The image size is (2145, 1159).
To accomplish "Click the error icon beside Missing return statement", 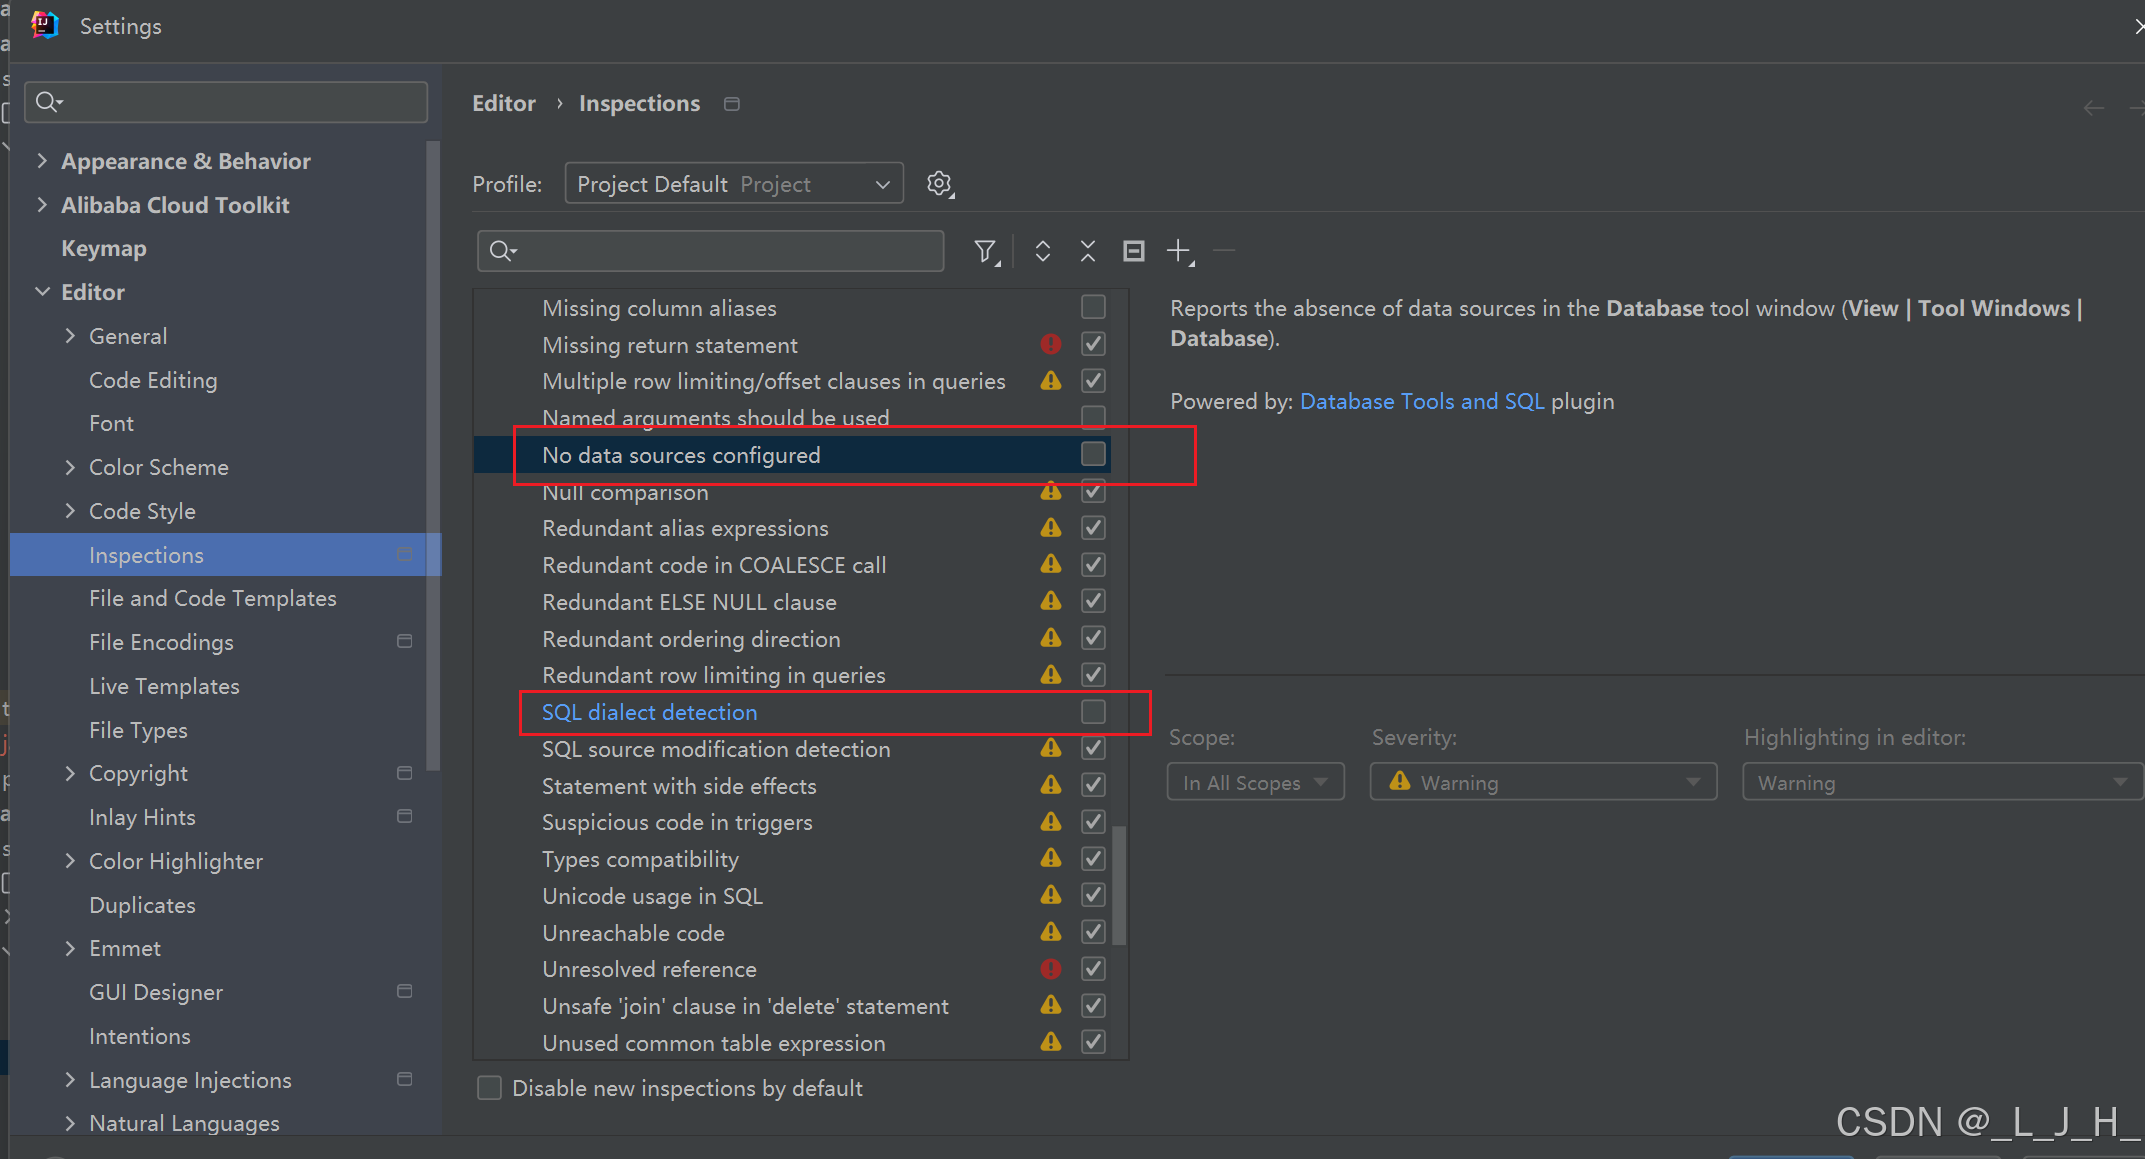I will [1050, 345].
